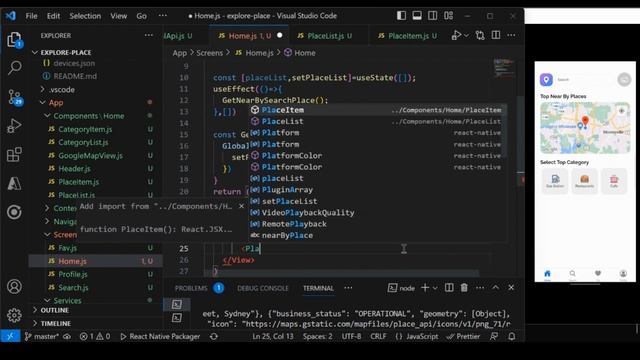This screenshot has width=640, height=360.
Task: Split the editor to the right
Action: 496,36
